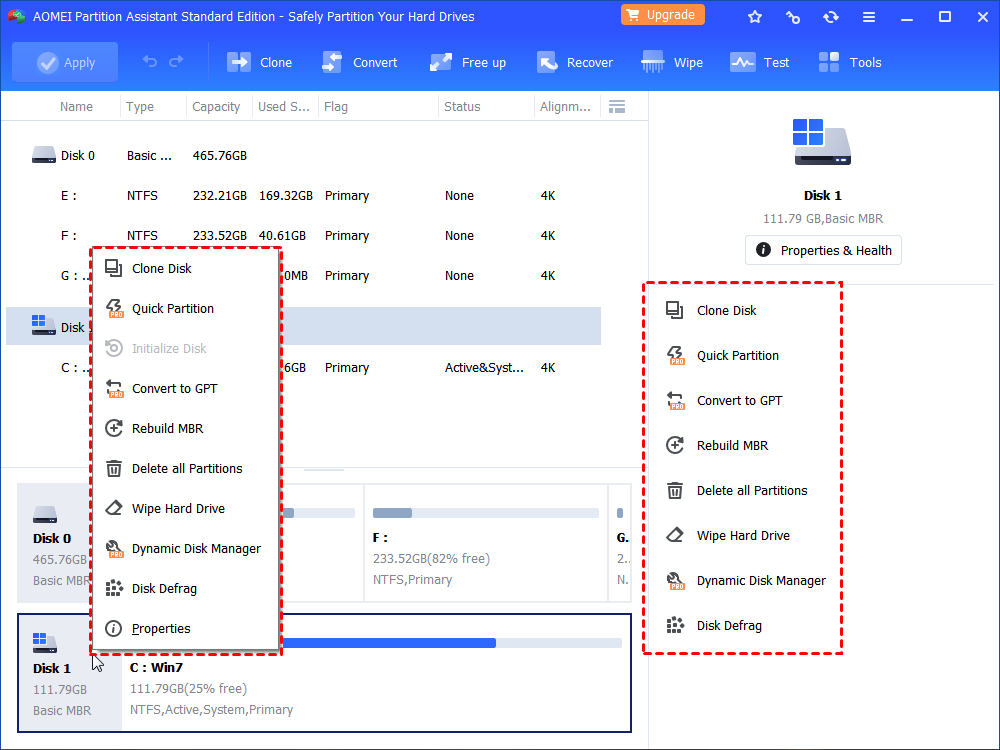Sort by the Status column header
The height and width of the screenshot is (750, 1000).
tap(462, 107)
